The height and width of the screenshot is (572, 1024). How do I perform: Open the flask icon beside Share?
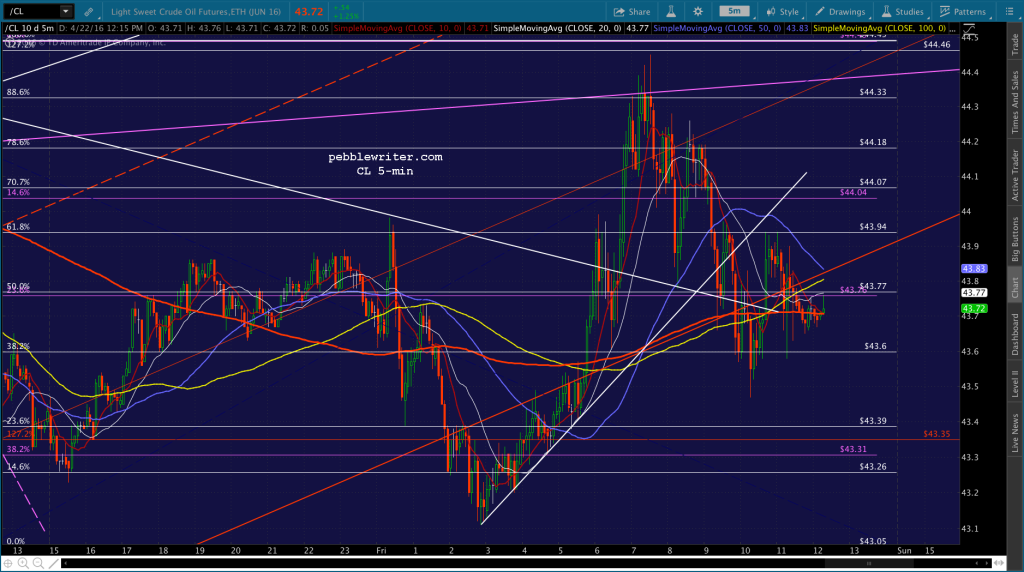(x=671, y=12)
